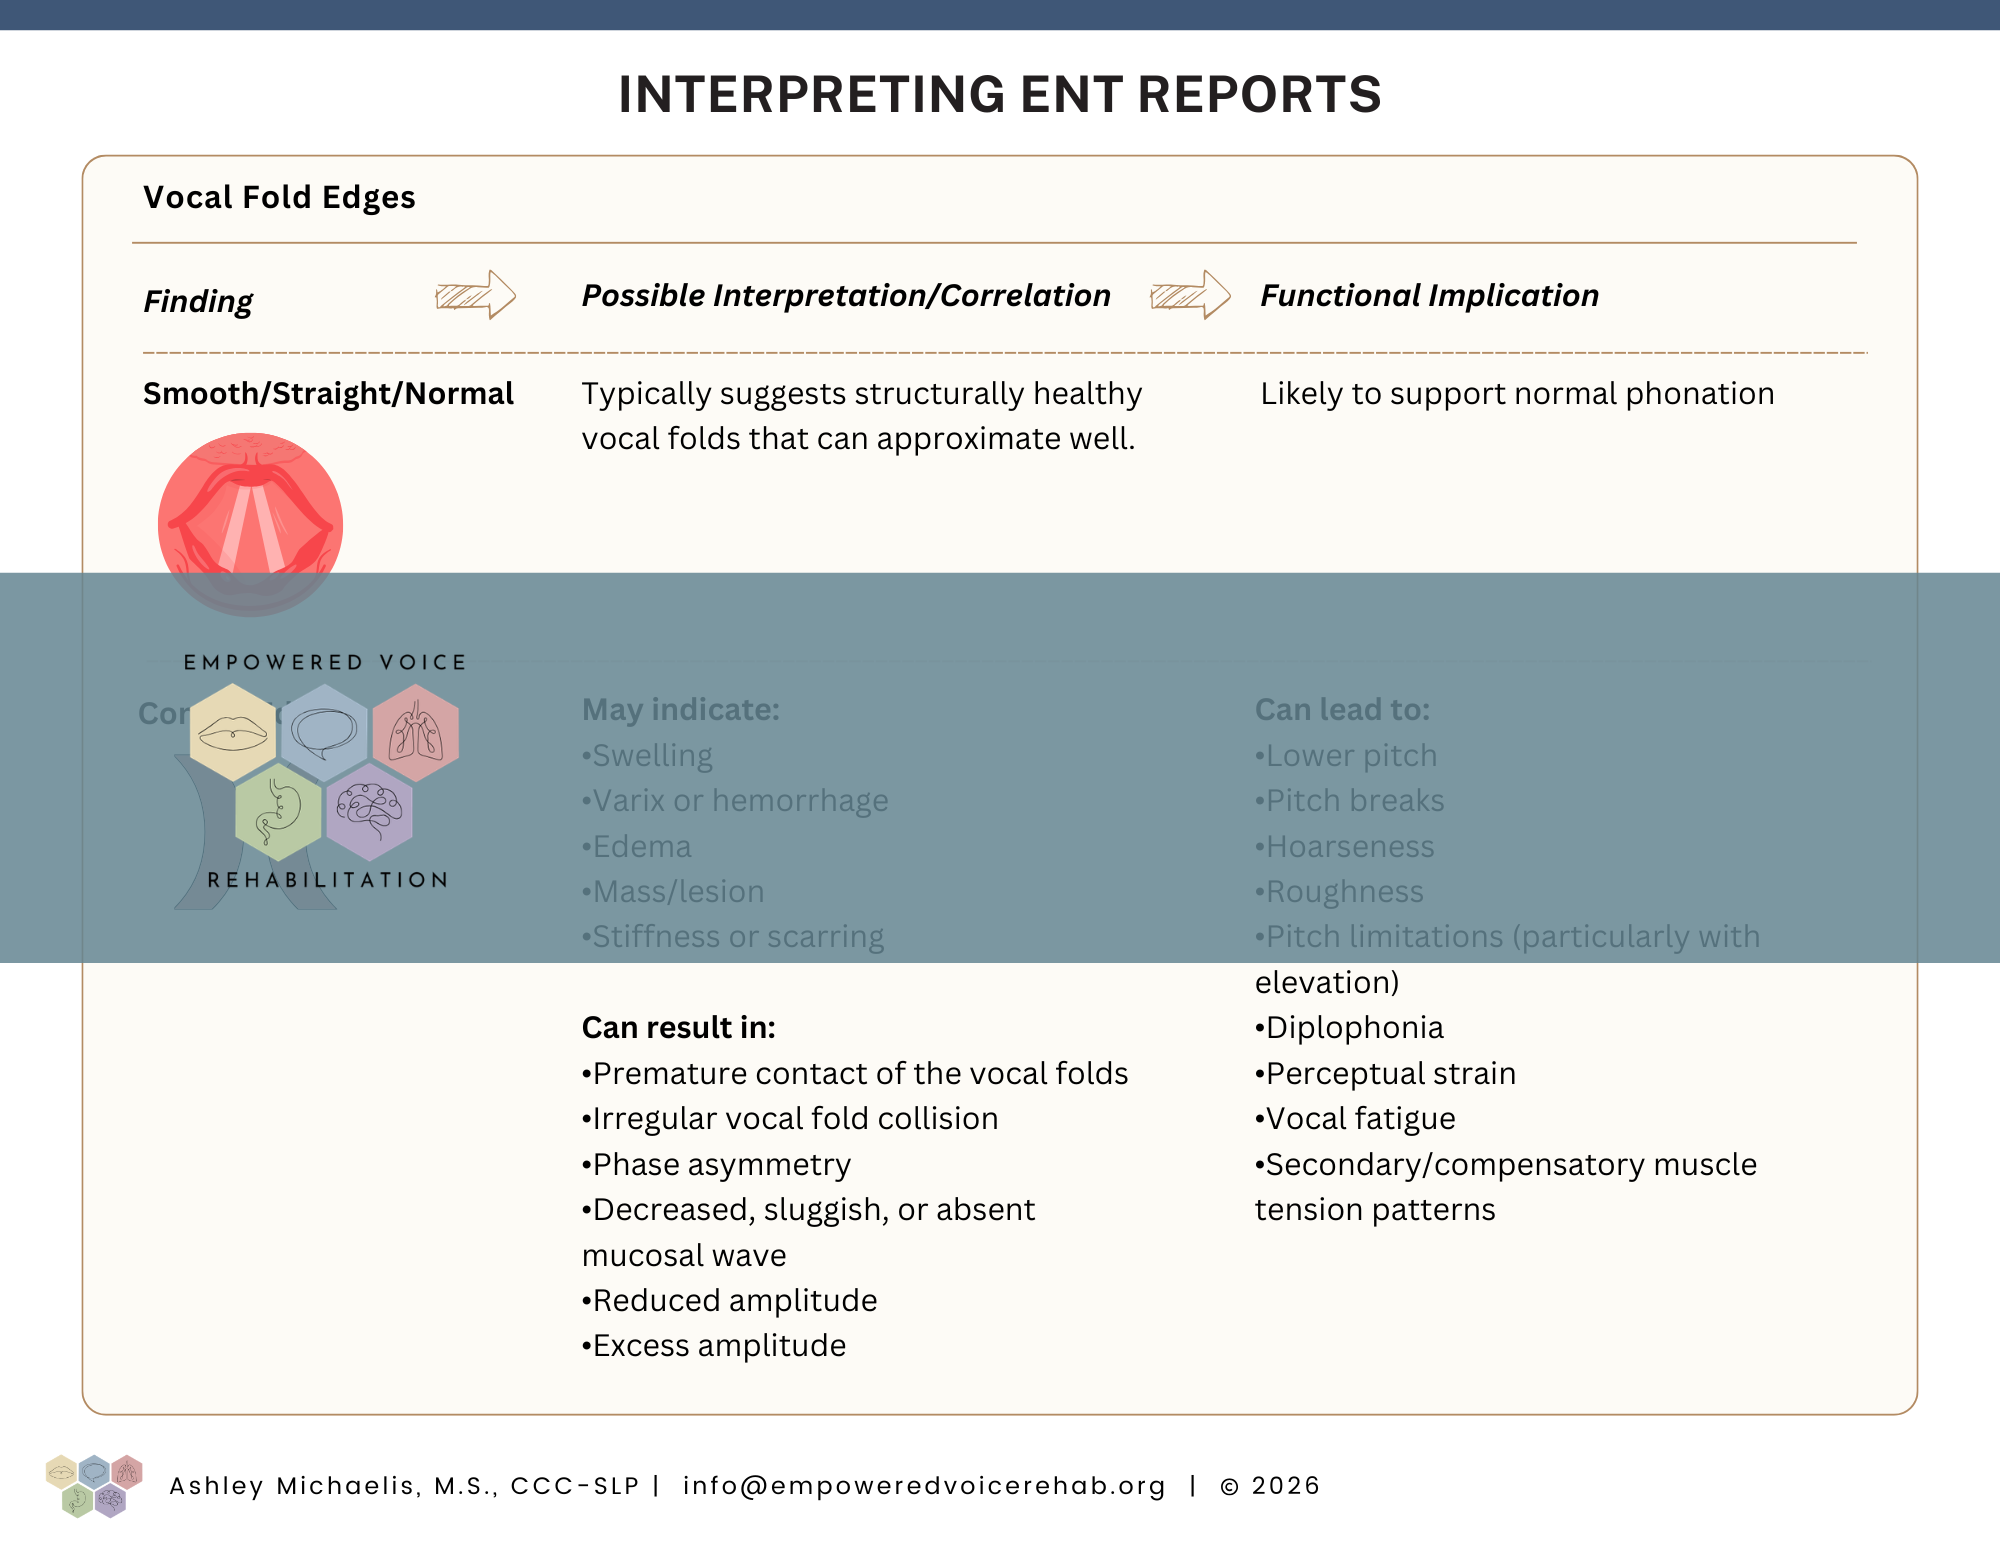
Task: Click the speech bubble hexagon icon
Action: pos(324,732)
